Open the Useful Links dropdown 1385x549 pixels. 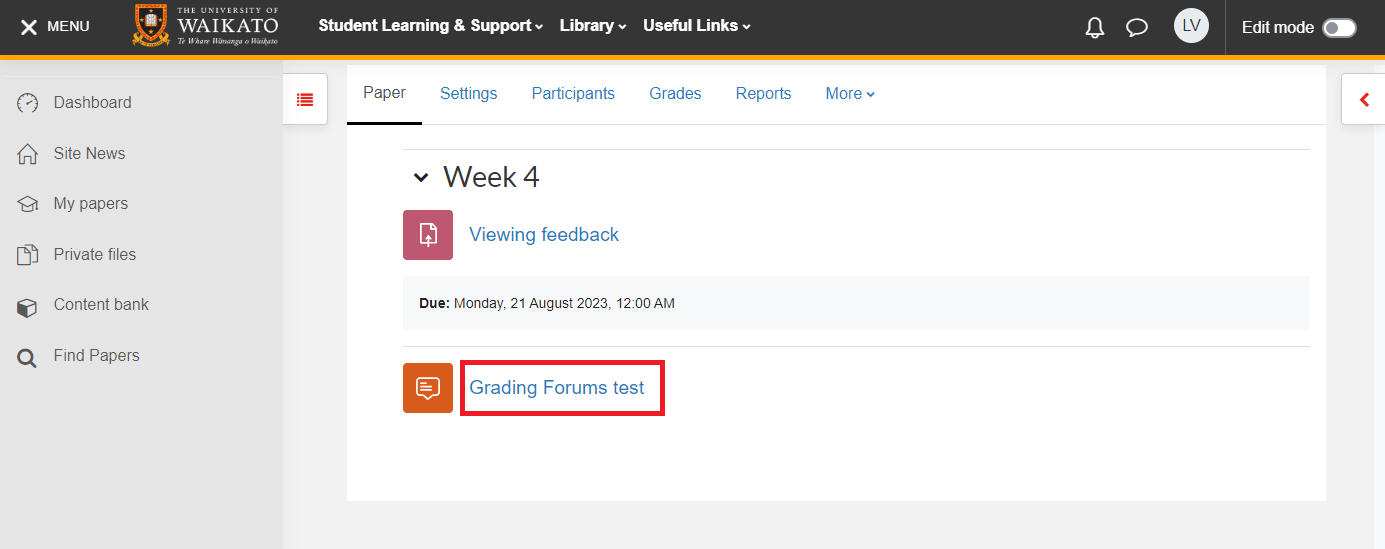click(x=696, y=26)
